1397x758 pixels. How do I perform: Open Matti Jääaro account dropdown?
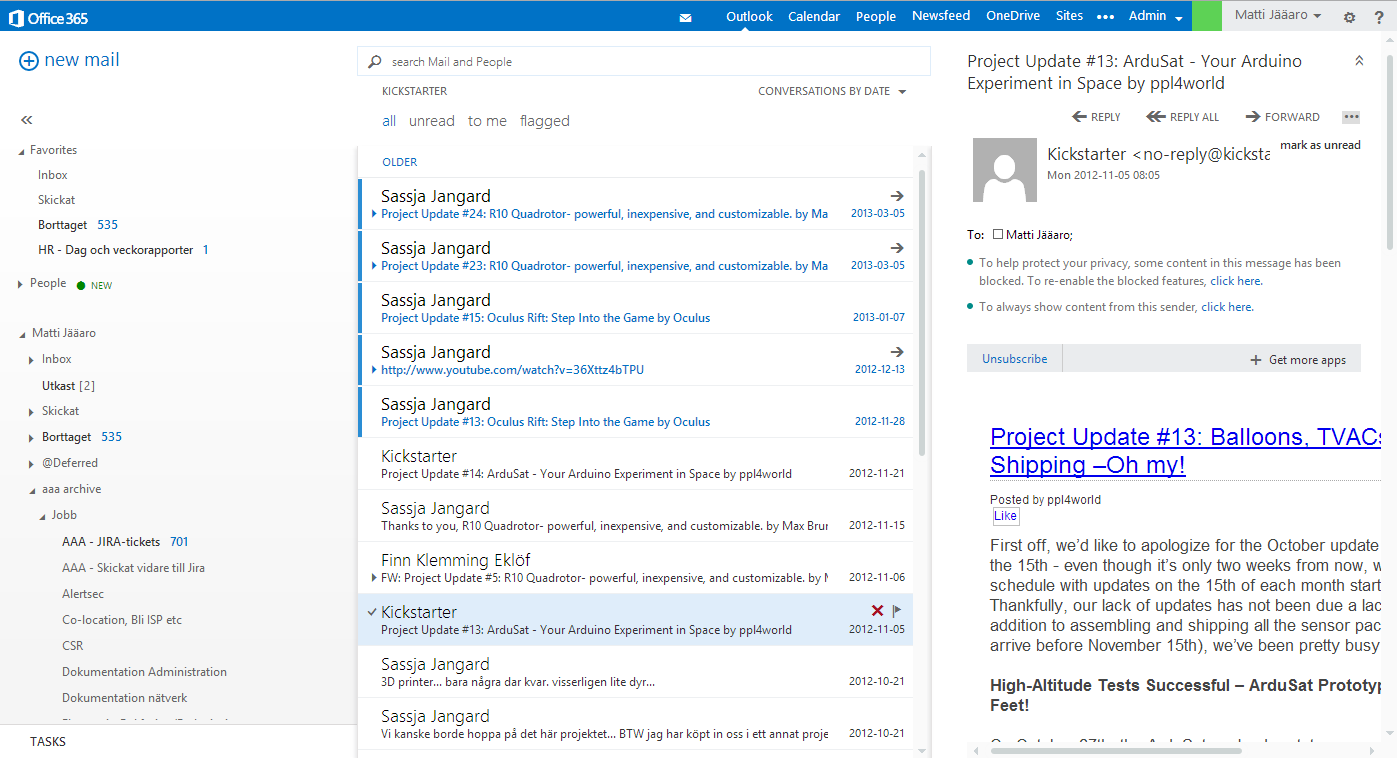coord(1278,15)
